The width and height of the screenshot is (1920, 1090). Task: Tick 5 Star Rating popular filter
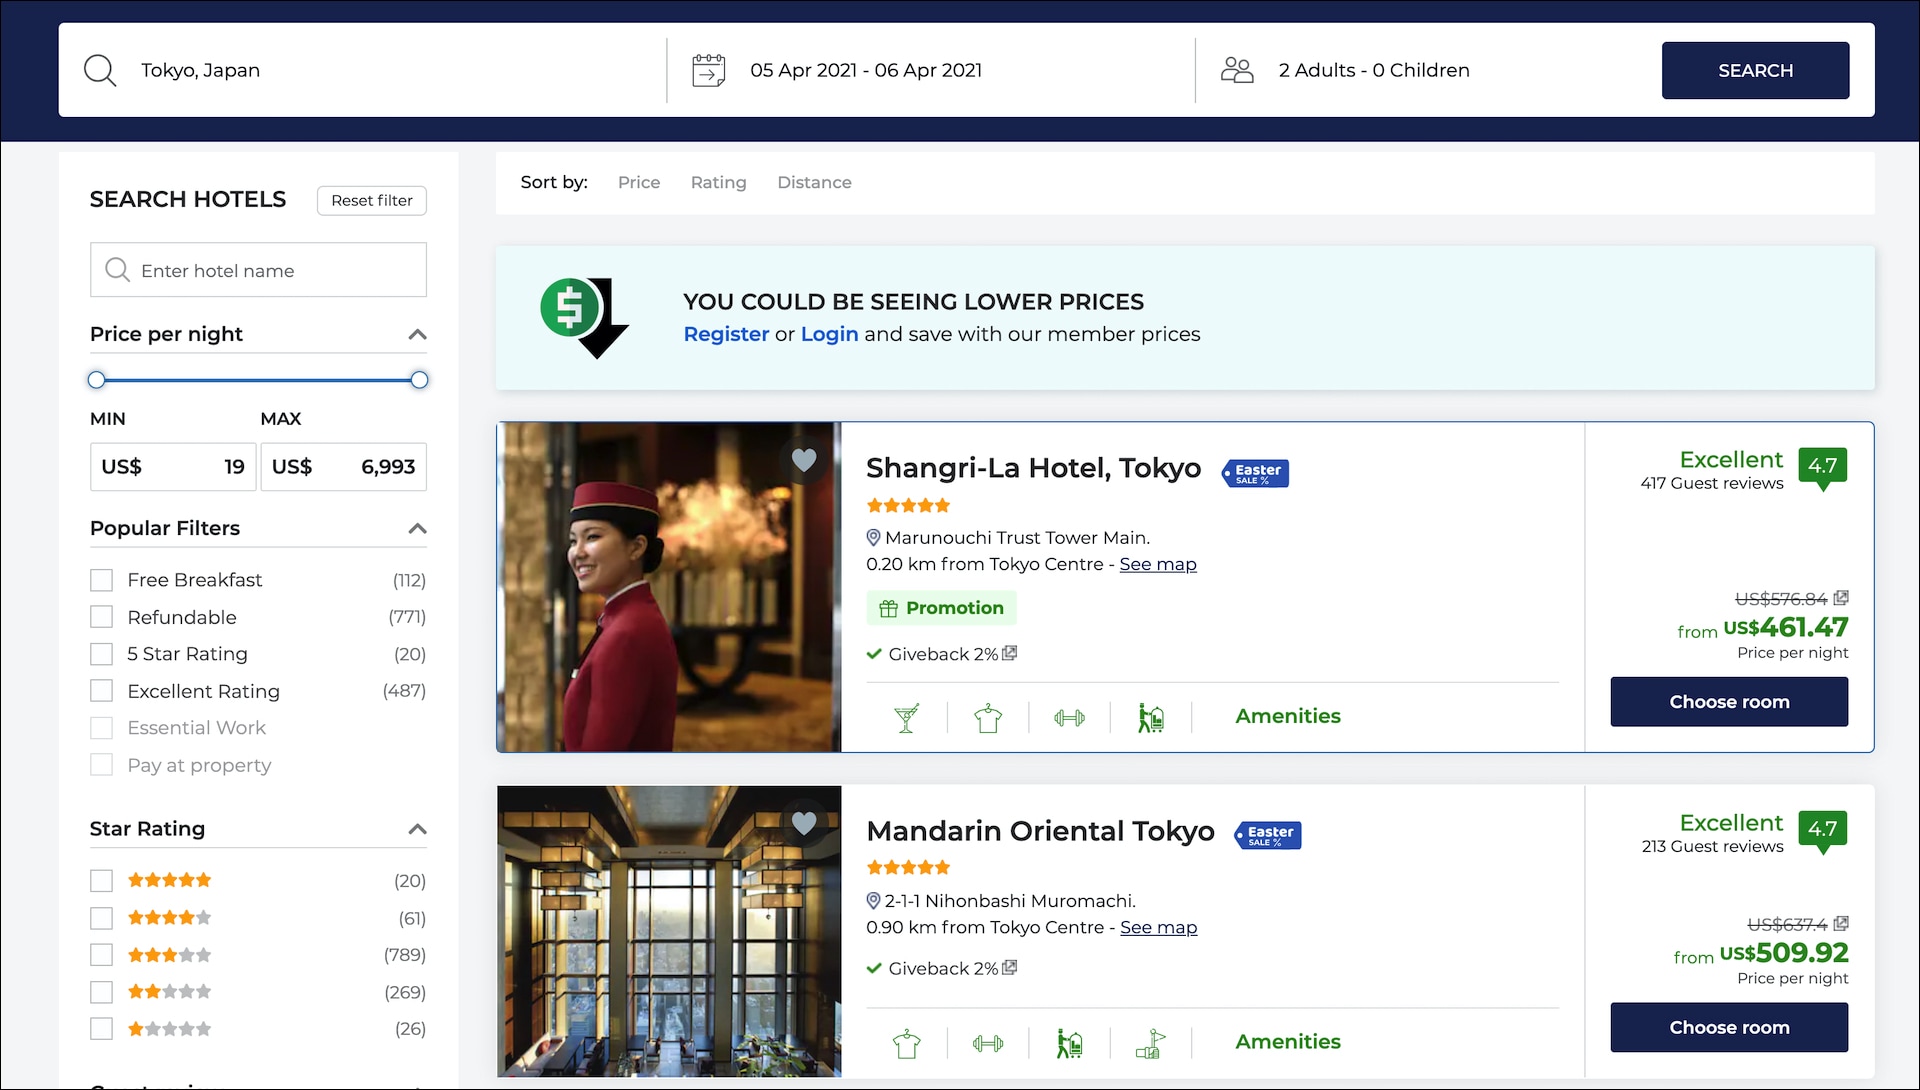point(101,654)
